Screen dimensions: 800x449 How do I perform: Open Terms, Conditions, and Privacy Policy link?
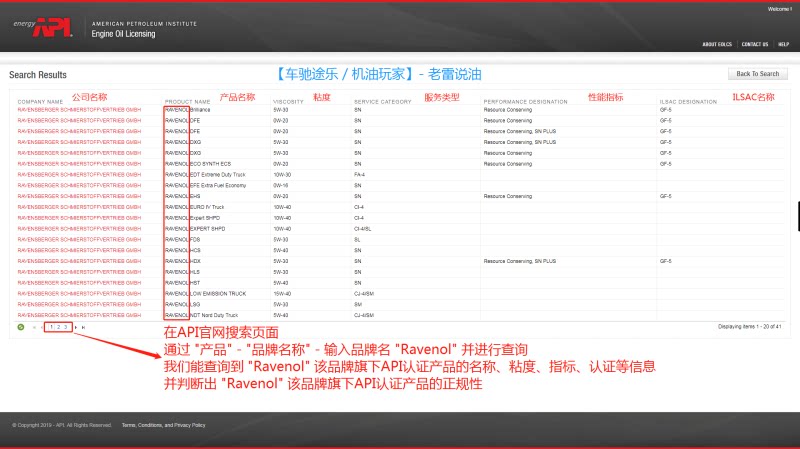point(163,425)
